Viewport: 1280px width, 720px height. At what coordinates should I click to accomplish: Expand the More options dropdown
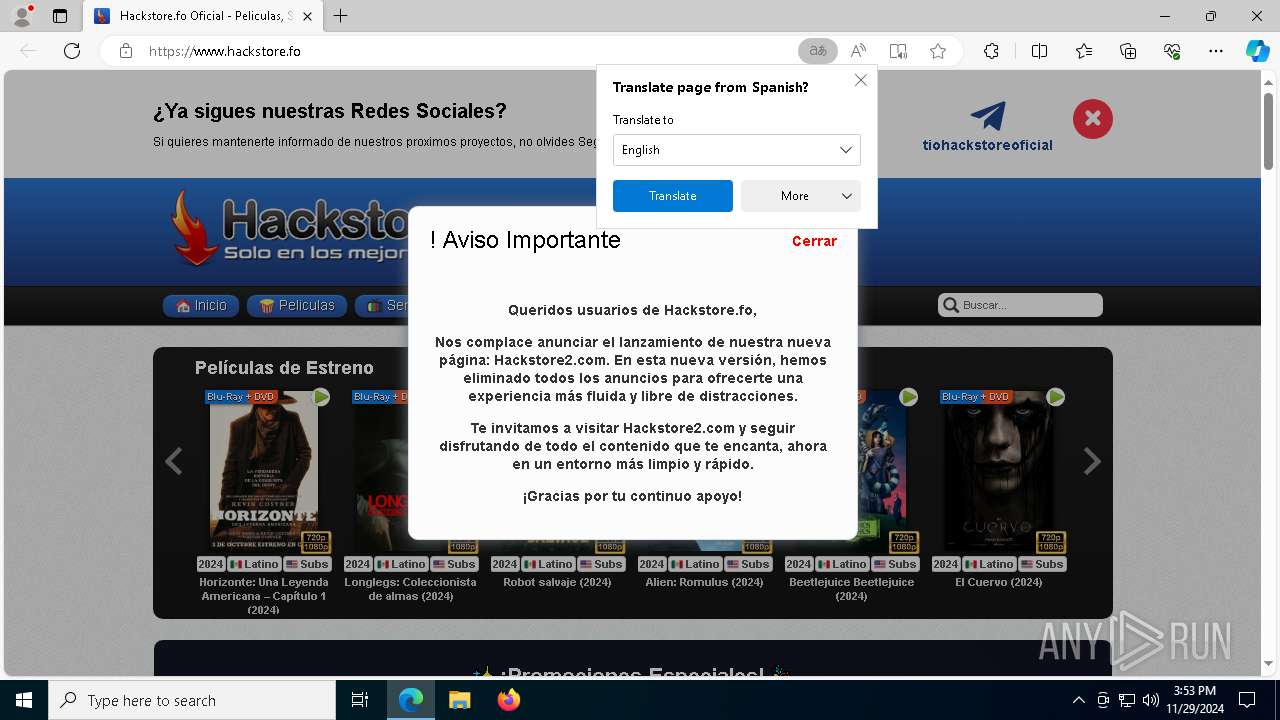coord(801,196)
